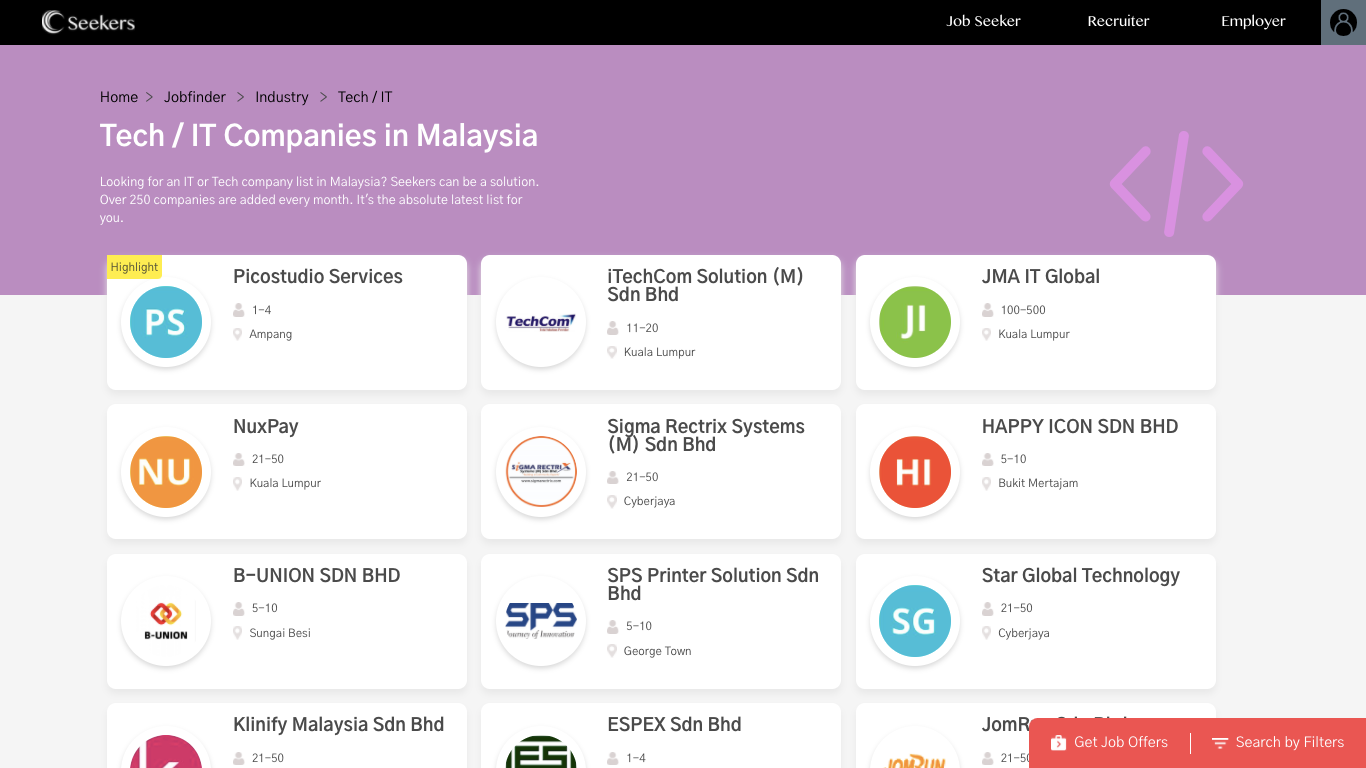Go to Jobfinder breadcrumb
This screenshot has height=768, width=1366.
pos(194,97)
